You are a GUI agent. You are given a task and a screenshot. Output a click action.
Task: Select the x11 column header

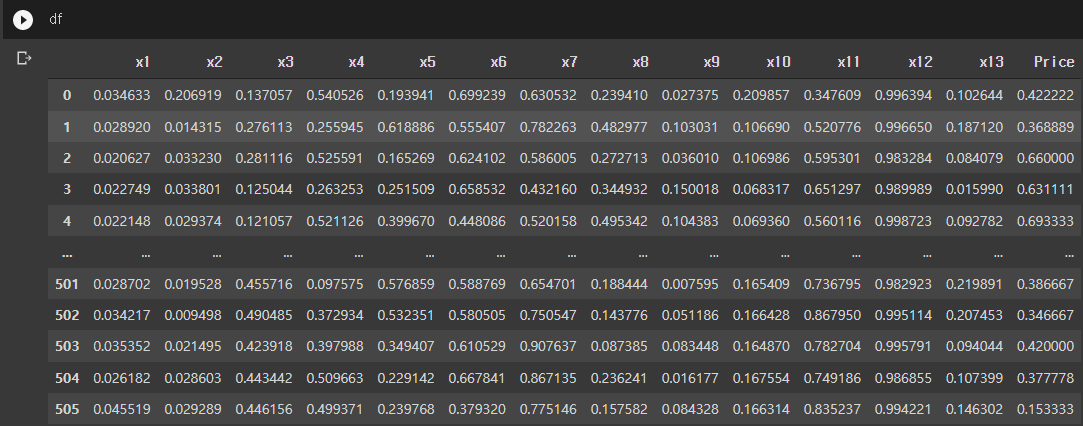pyautogui.click(x=849, y=62)
